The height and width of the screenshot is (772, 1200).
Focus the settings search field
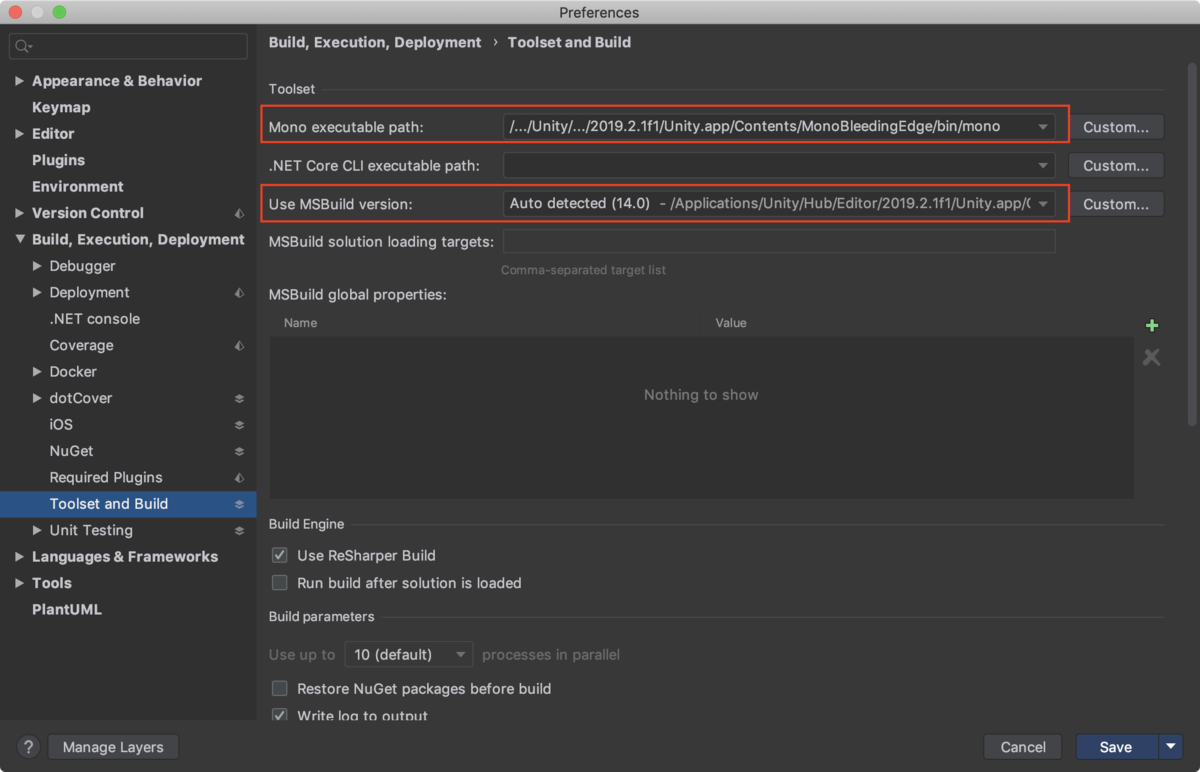pos(128,46)
